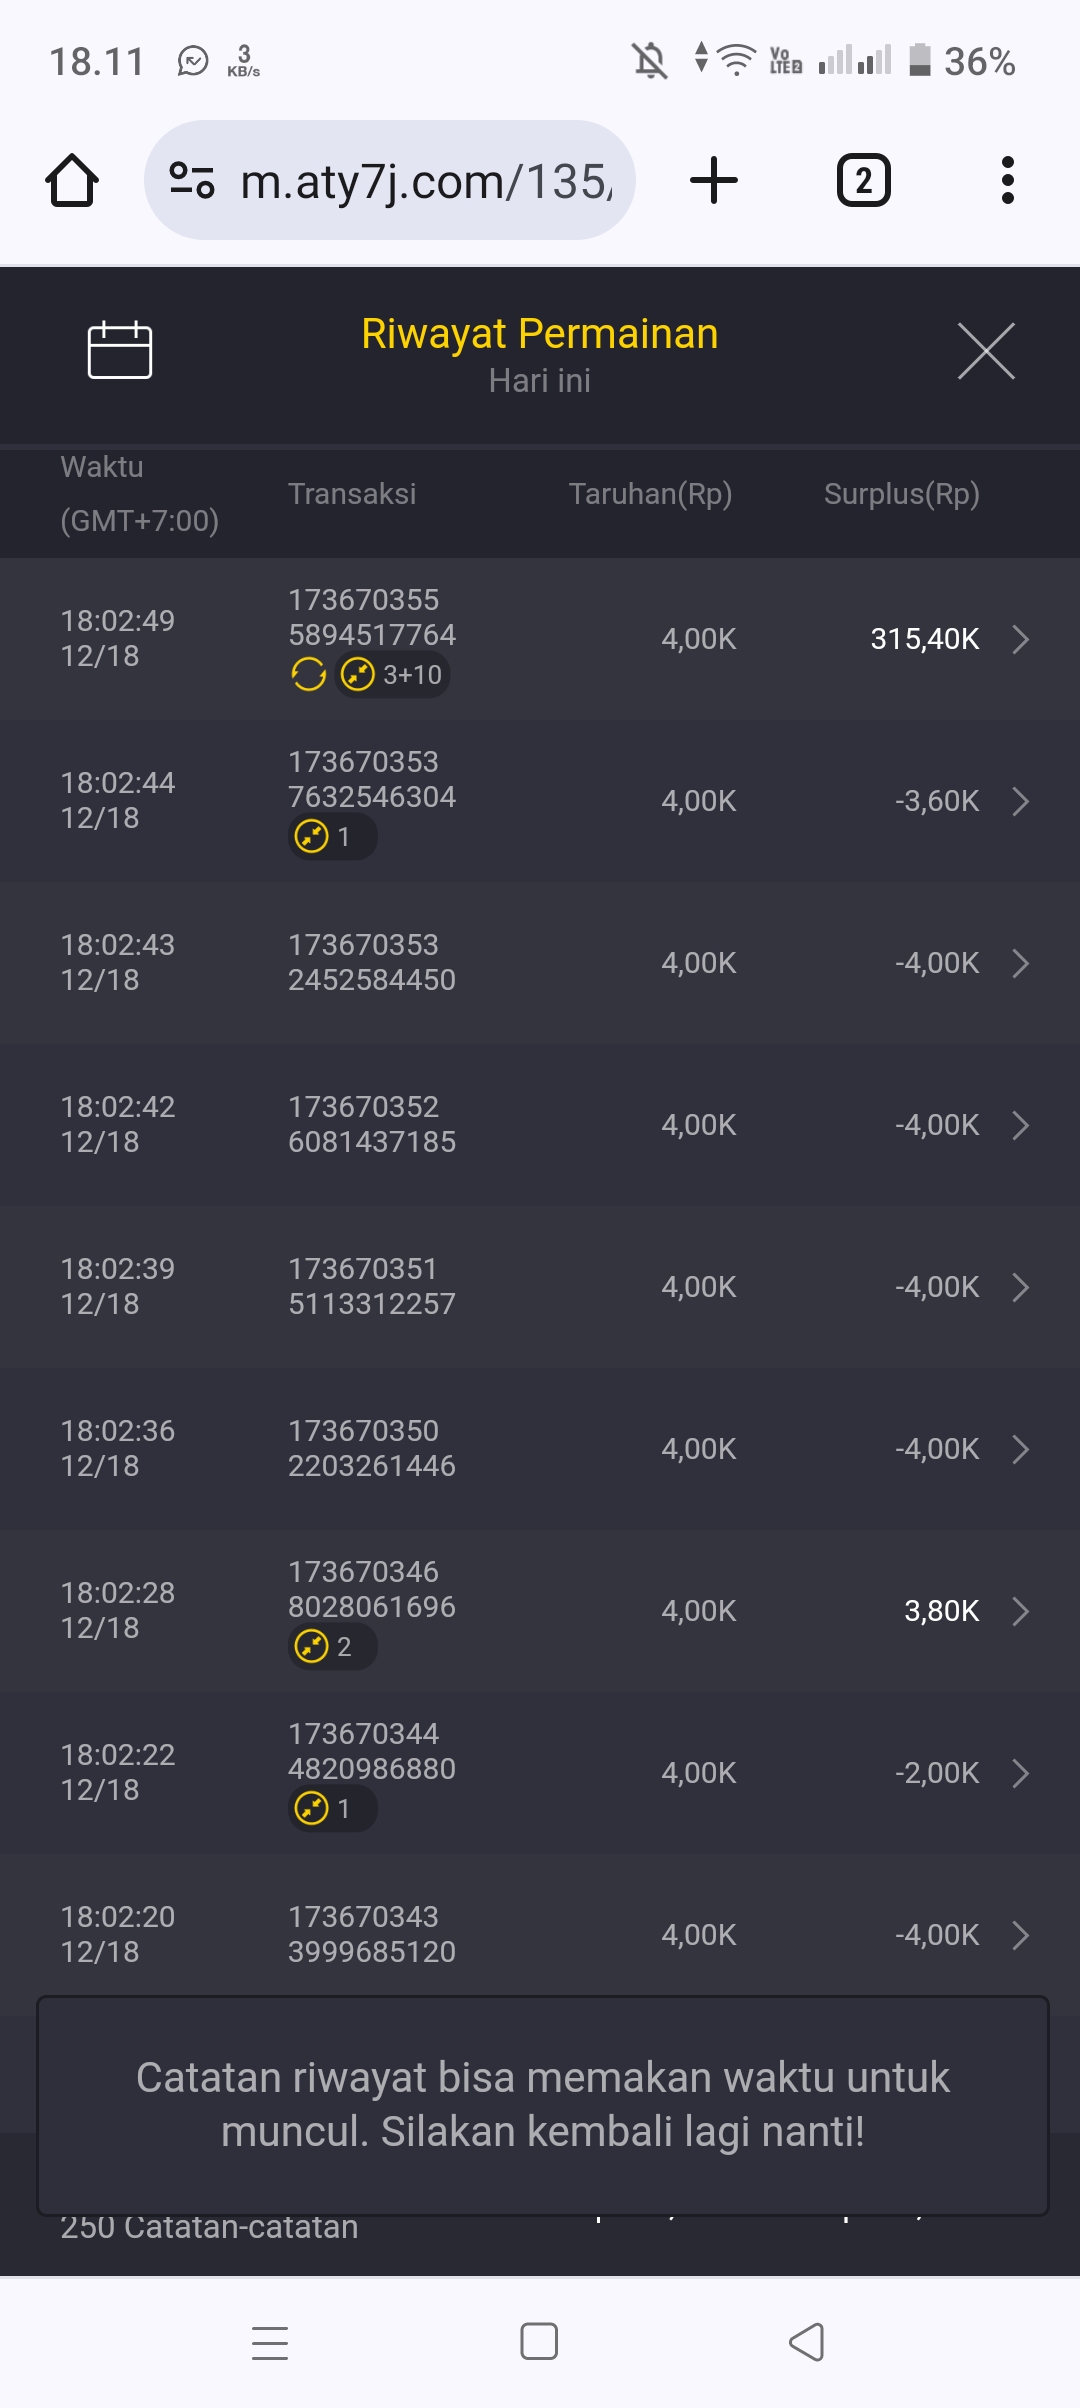Select transaction 173670351 5113312257 entry

[x=372, y=1286]
